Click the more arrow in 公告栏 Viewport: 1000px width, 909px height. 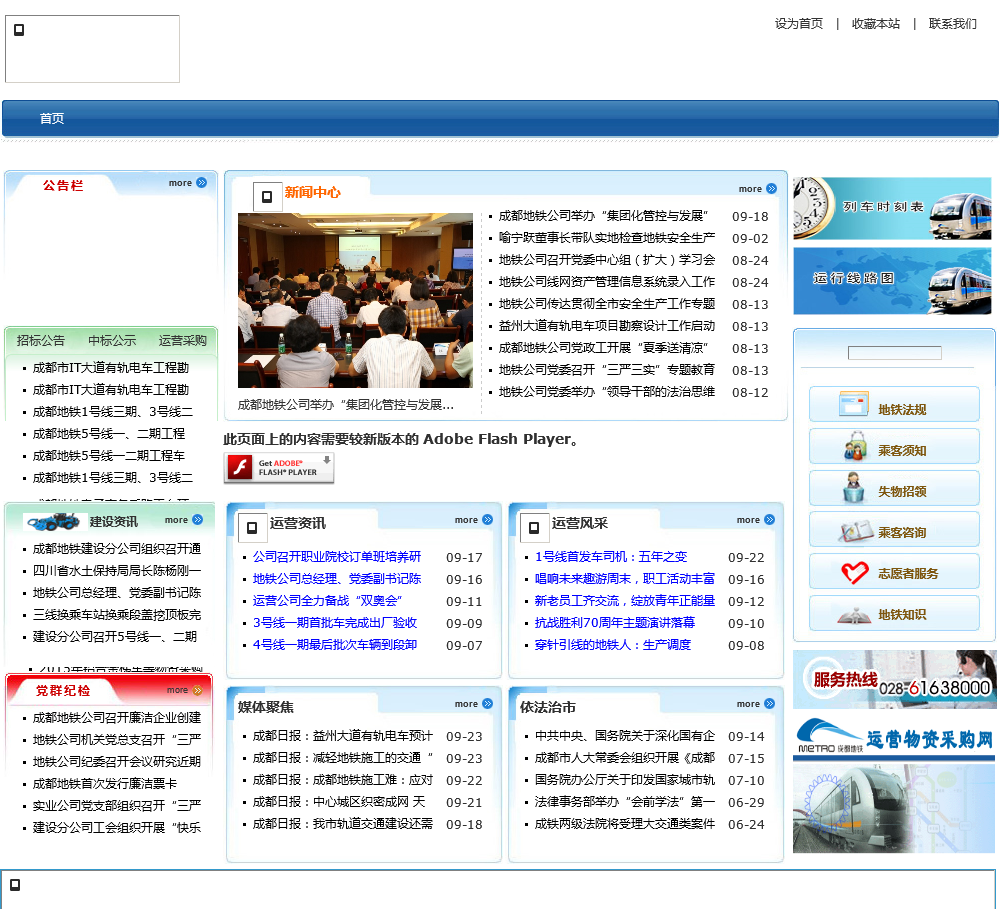click(x=202, y=182)
